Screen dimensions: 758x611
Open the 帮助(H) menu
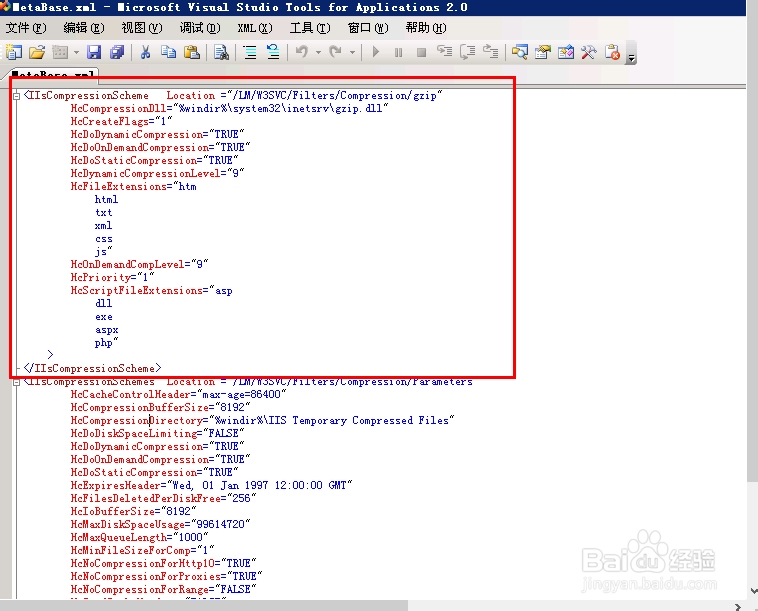[x=426, y=28]
